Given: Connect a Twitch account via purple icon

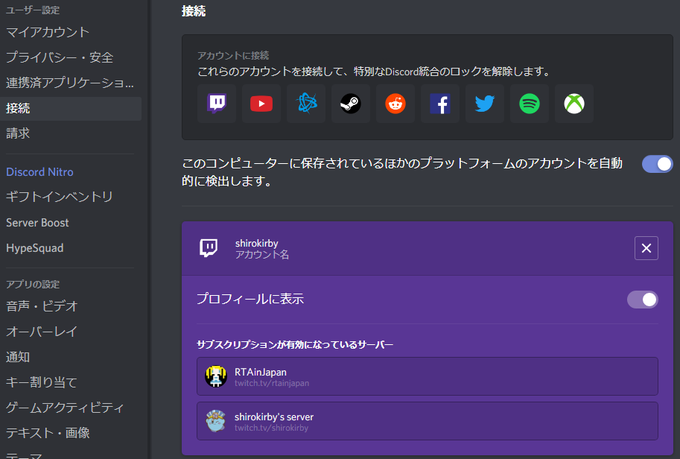Looking at the screenshot, I should tap(216, 104).
